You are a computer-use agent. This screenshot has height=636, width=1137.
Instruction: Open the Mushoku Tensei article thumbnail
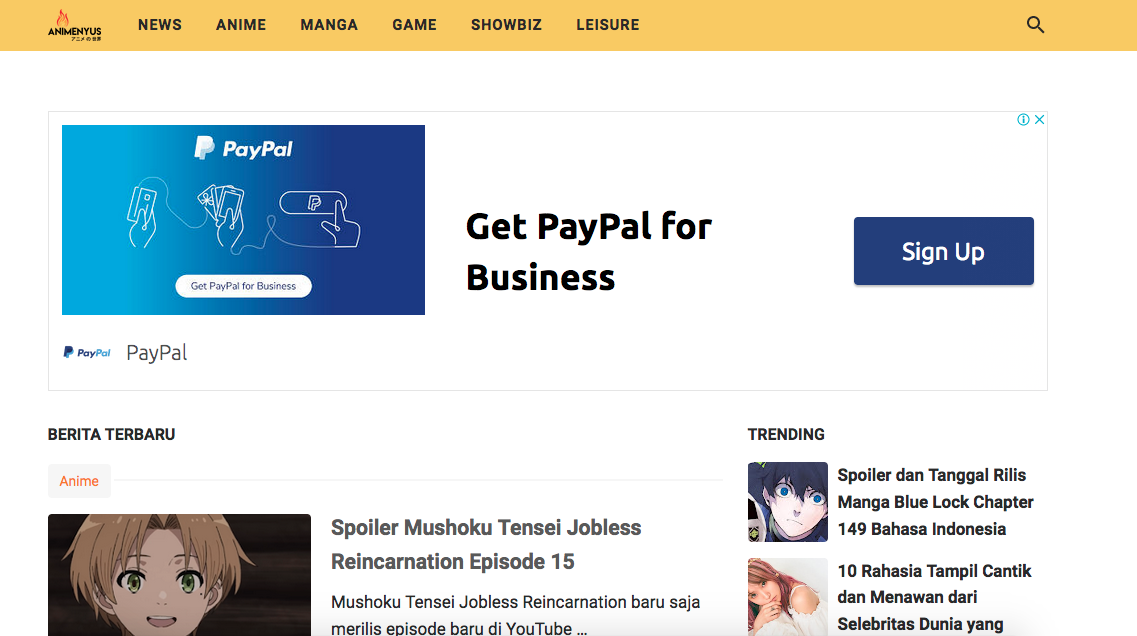pos(179,575)
